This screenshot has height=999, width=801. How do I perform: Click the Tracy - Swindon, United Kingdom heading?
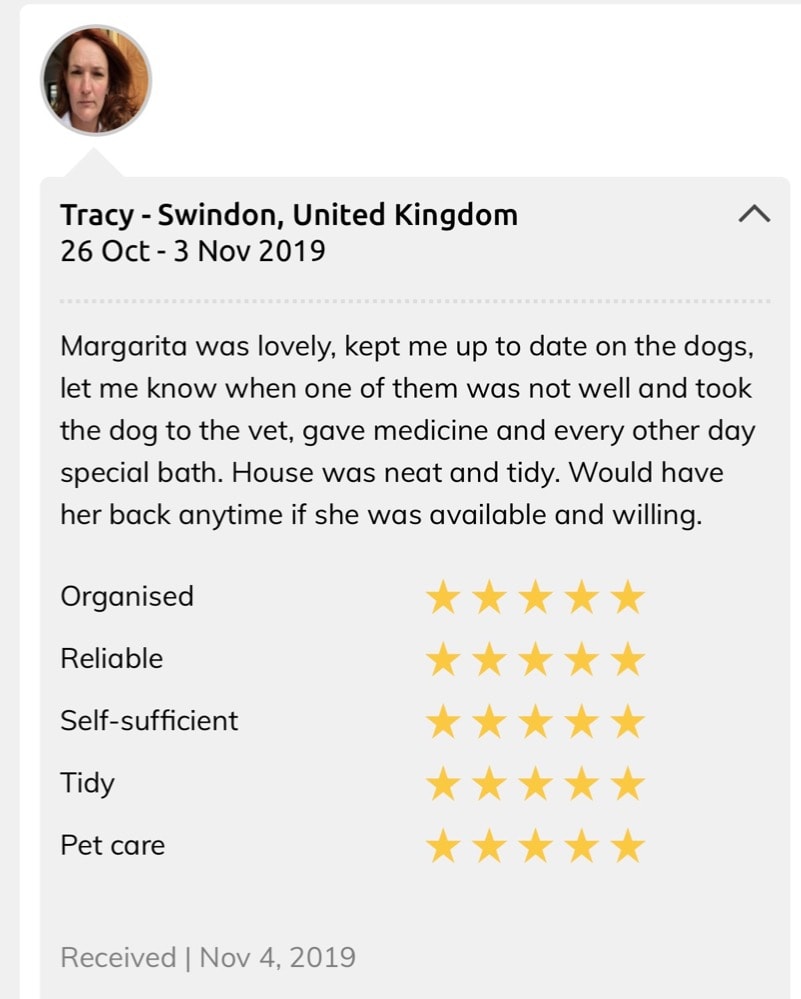point(289,214)
